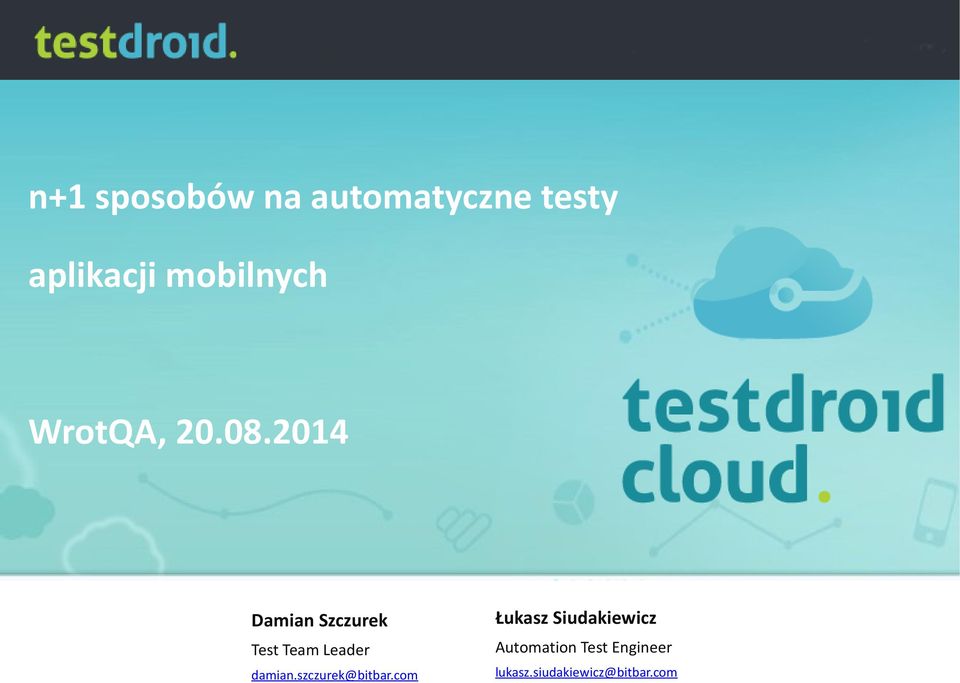Select the name Łukasz Siudakiewicz
Viewport: 960px width, 683px height.
576,618
